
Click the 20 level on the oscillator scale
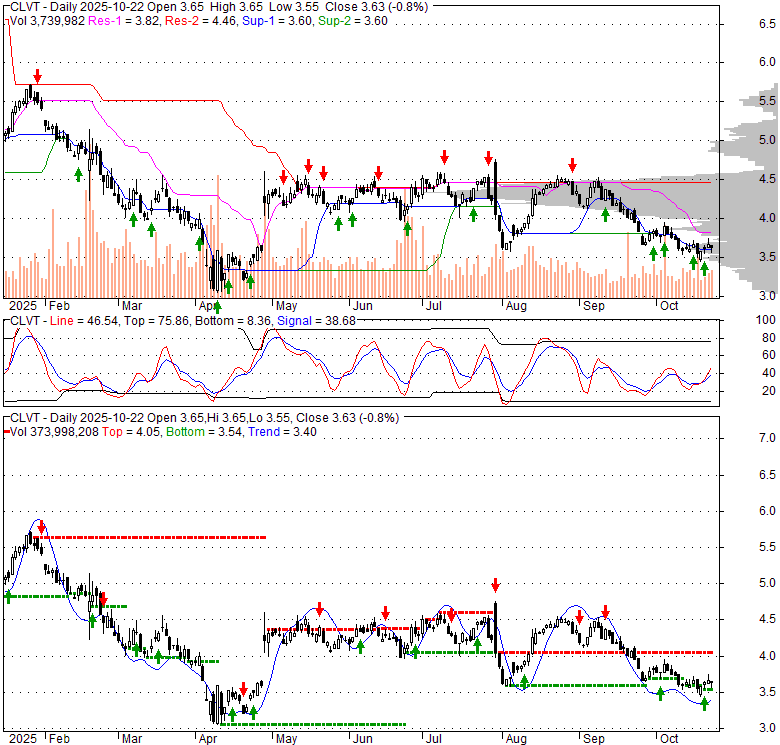click(769, 391)
